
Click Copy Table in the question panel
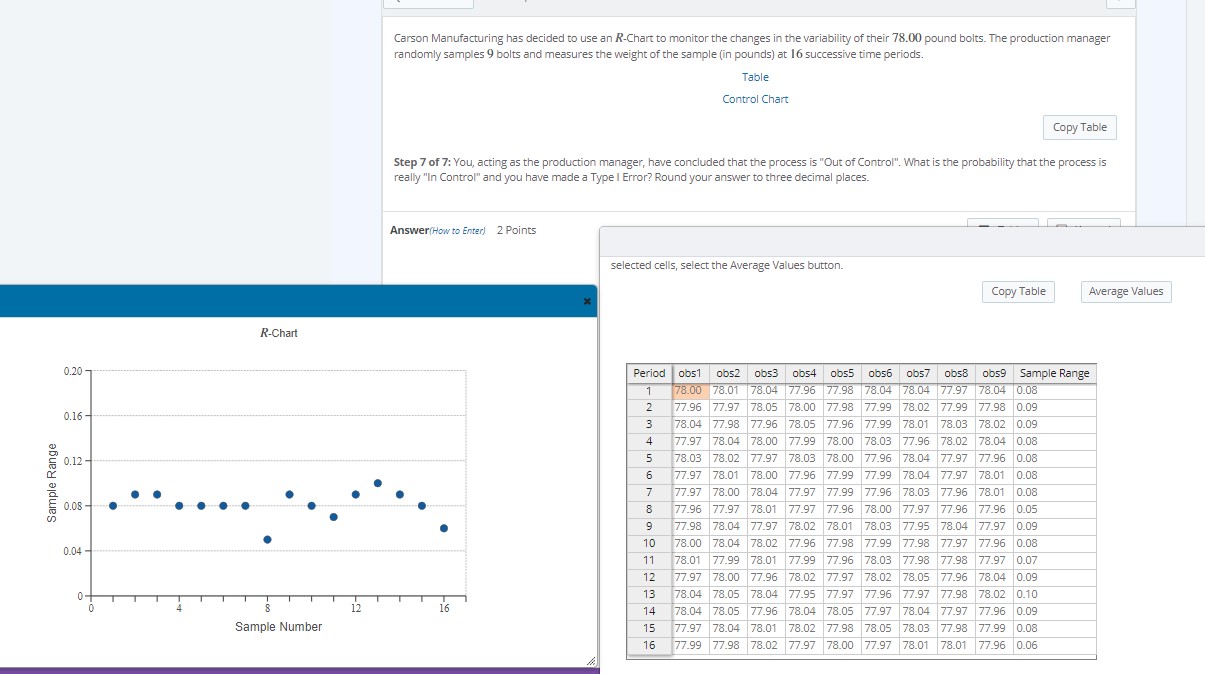pos(1080,127)
